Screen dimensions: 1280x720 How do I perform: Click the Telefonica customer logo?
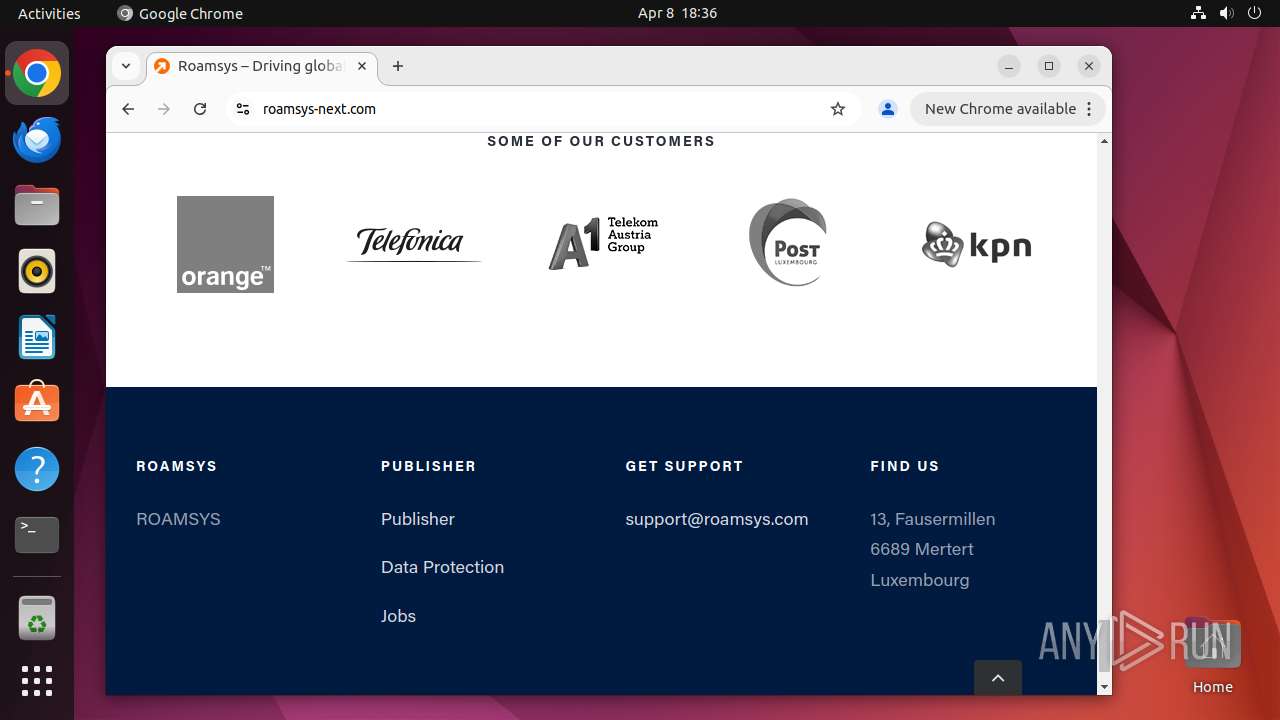click(413, 243)
